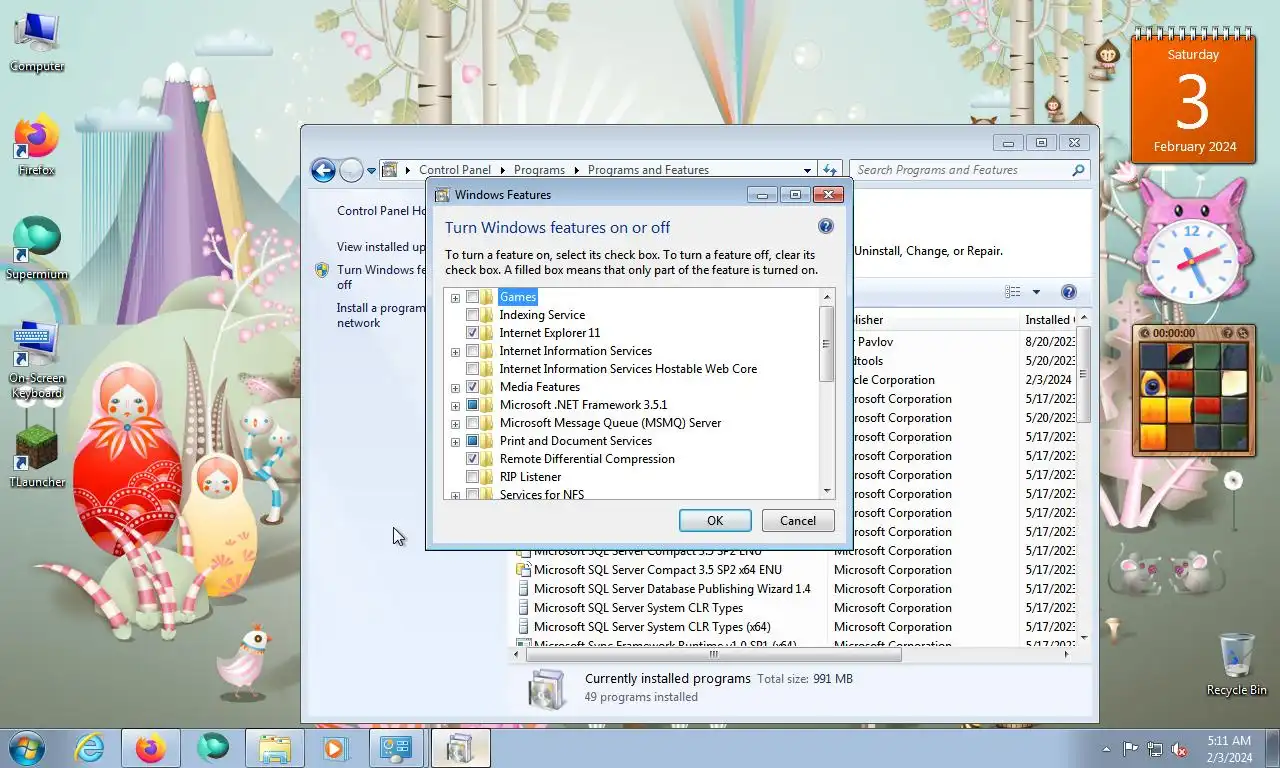Image resolution: width=1280 pixels, height=768 pixels.
Task: Uncheck the Media Features checkbox
Action: click(472, 387)
